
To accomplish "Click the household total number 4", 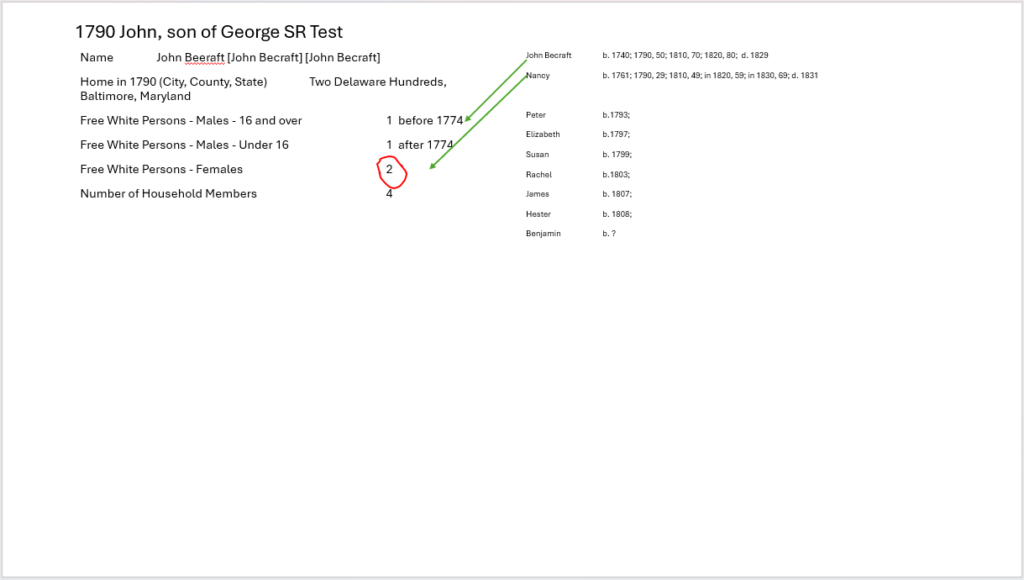I will point(389,194).
